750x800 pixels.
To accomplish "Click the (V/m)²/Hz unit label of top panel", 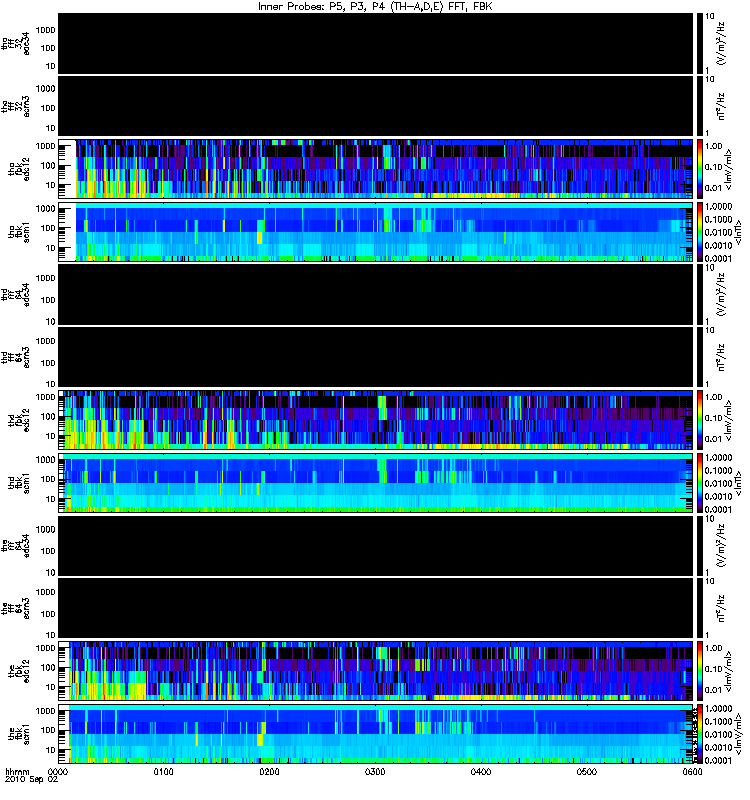I will coord(721,43).
